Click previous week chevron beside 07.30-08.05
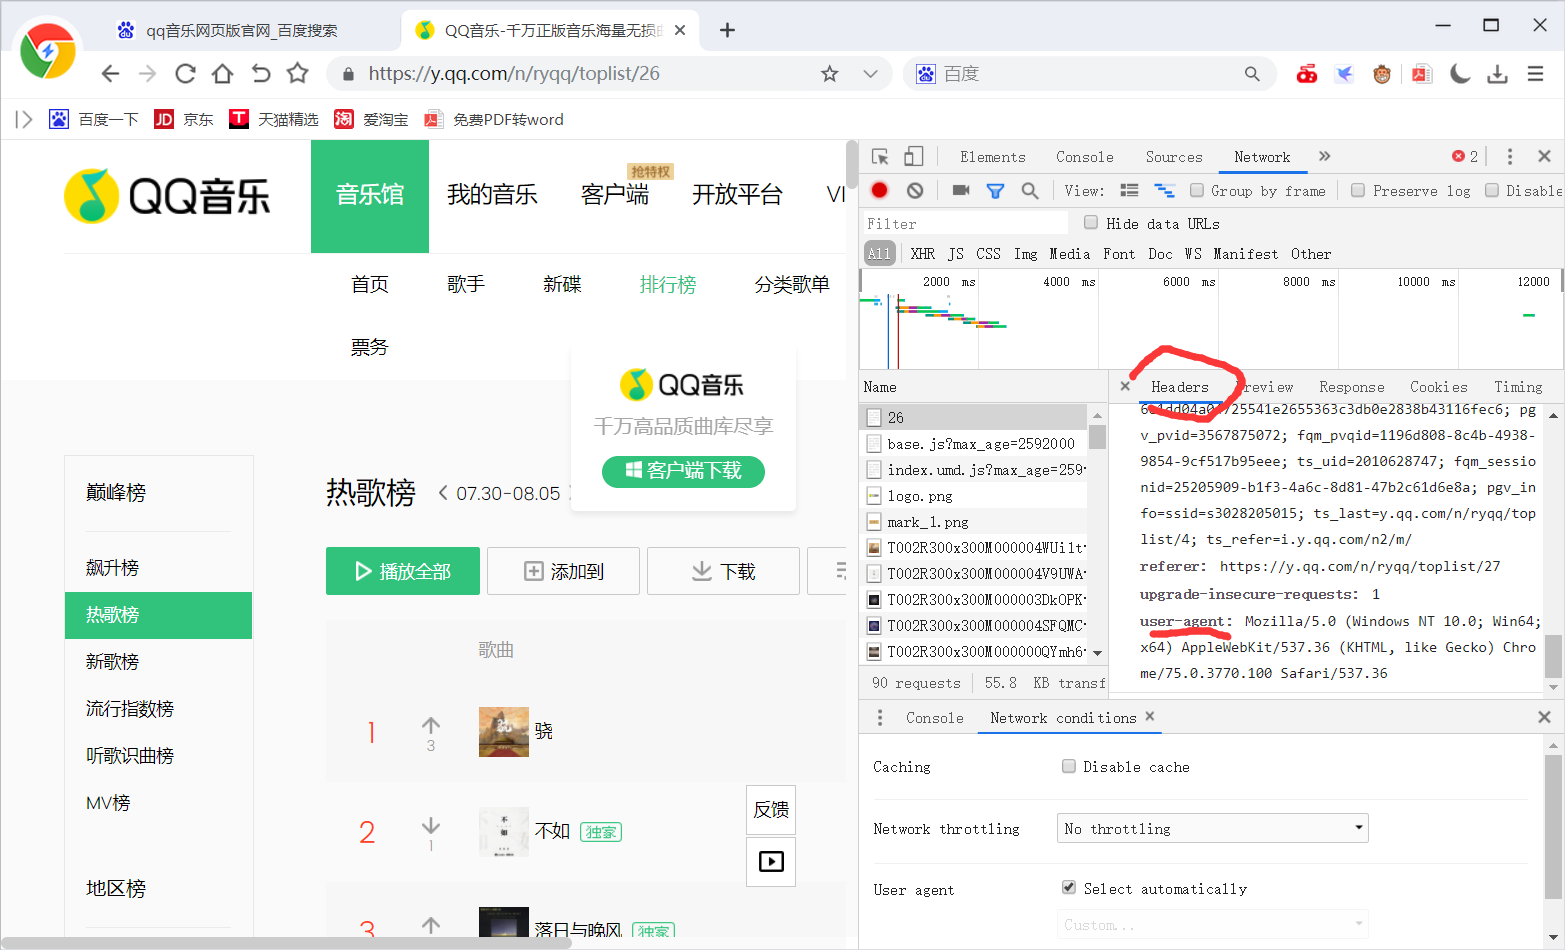Image resolution: width=1565 pixels, height=950 pixels. pos(443,493)
